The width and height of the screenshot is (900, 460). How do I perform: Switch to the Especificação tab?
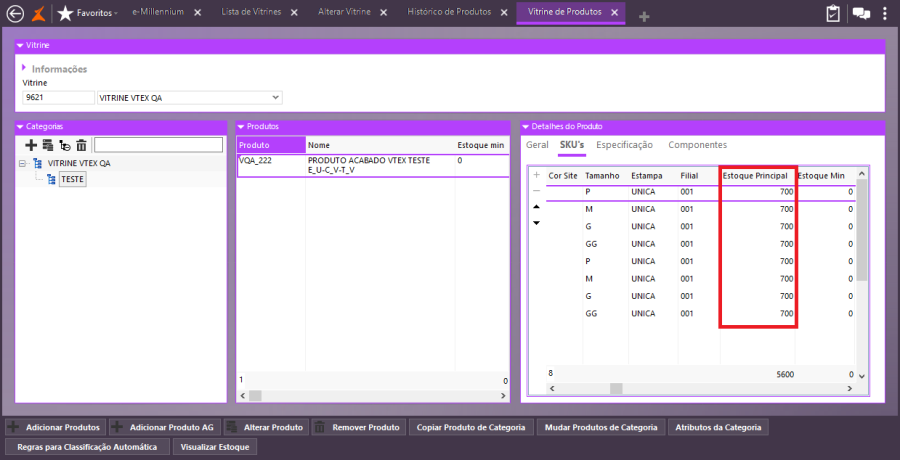(x=624, y=145)
